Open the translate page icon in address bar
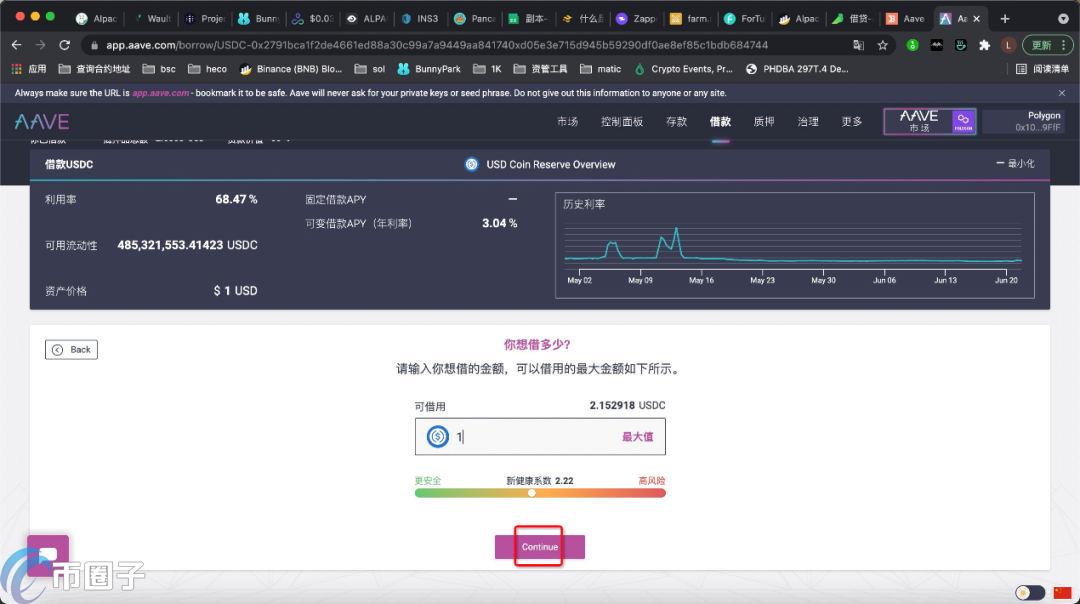This screenshot has width=1080, height=604. 858,45
